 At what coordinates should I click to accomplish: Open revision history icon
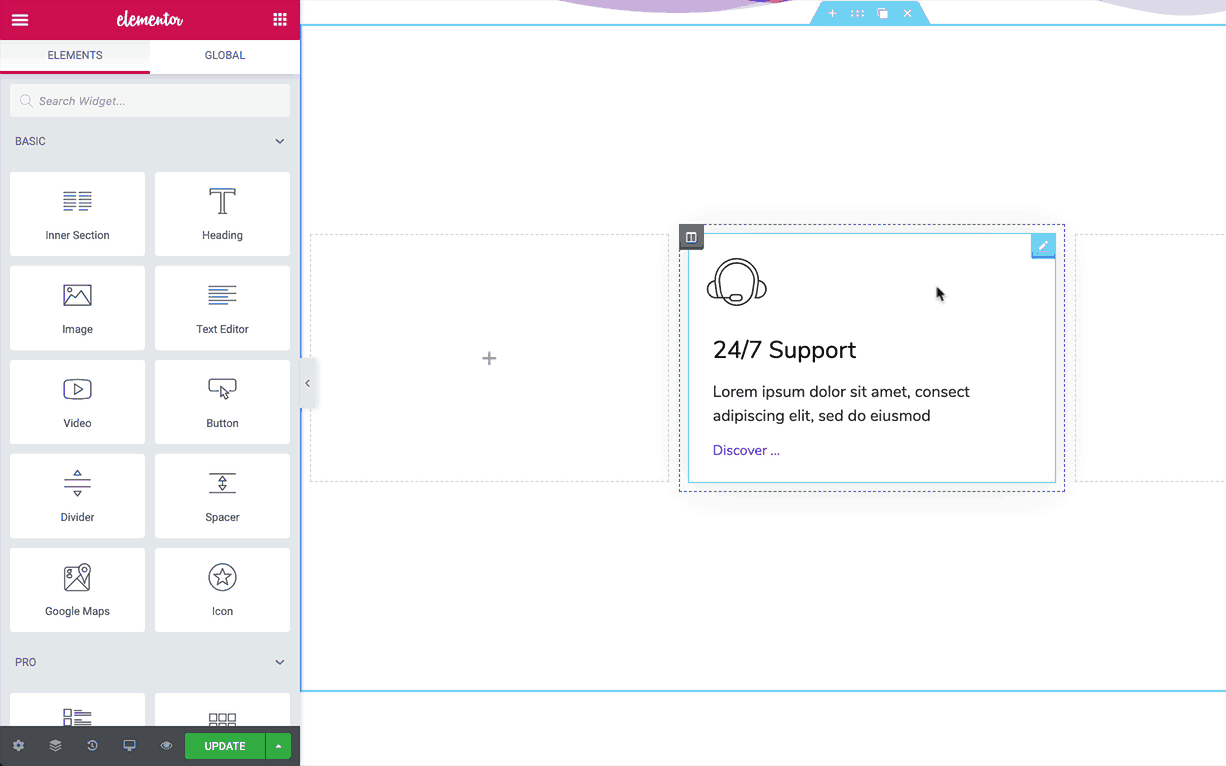(x=92, y=746)
